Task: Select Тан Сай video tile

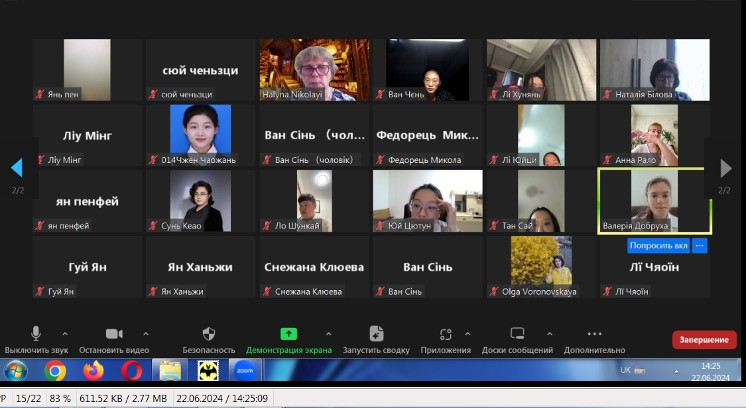Action: point(541,201)
